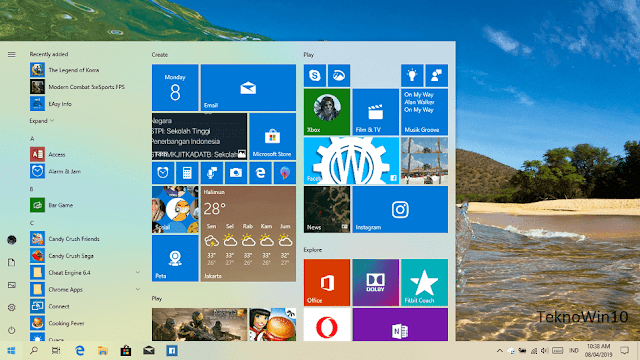The image size is (640, 360).
Task: Open the Alarm clock small tile
Action: click(x=163, y=173)
